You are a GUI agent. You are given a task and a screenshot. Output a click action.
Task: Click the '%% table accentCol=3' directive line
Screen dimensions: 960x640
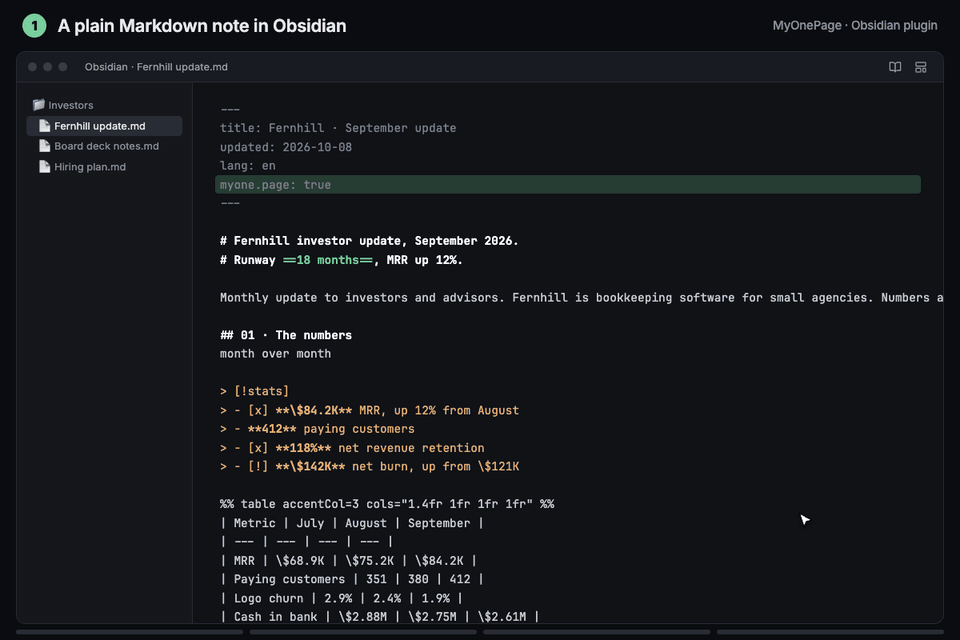point(387,504)
